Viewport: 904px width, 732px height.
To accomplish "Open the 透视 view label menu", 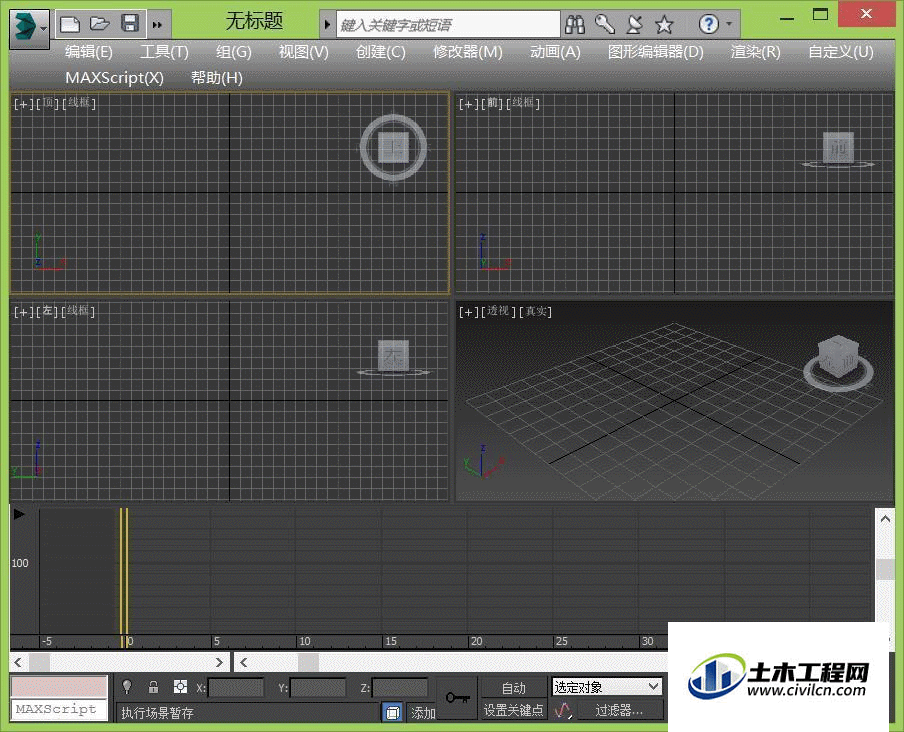I will pyautogui.click(x=498, y=311).
